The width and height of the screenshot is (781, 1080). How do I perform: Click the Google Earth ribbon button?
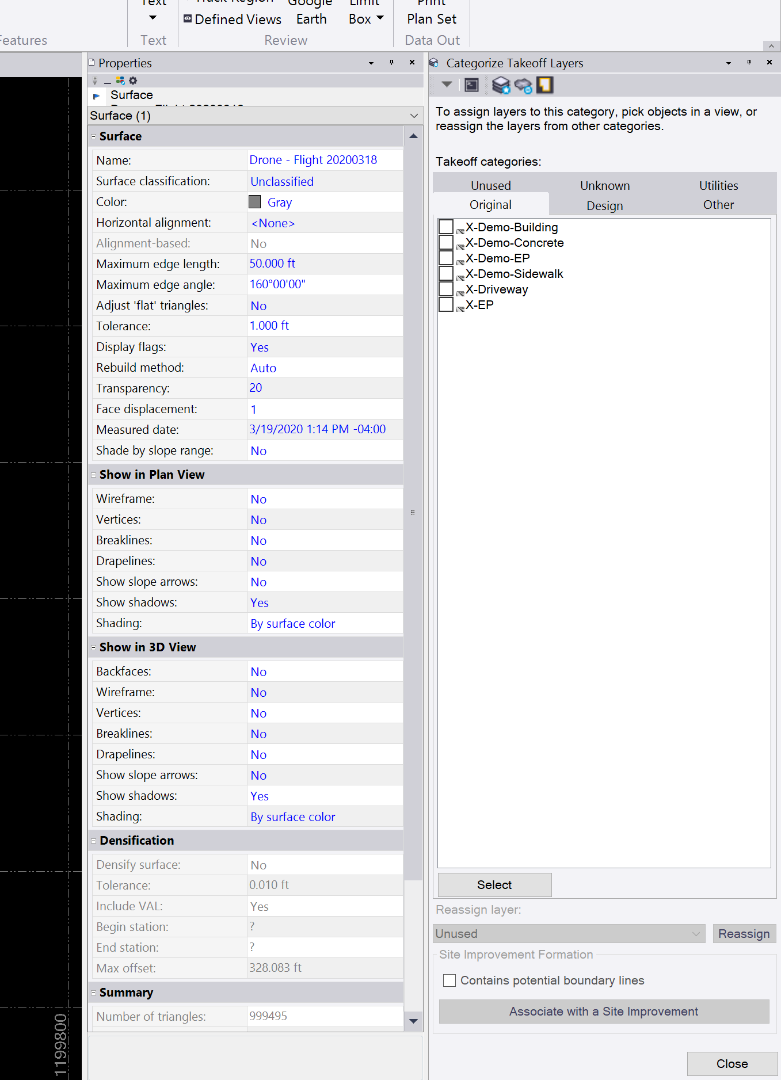(311, 12)
